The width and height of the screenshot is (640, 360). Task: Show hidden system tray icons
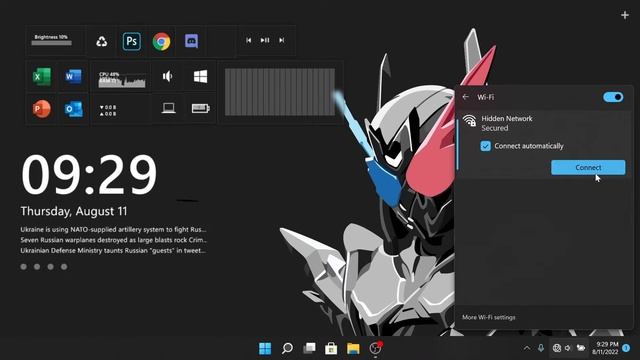(x=527, y=348)
